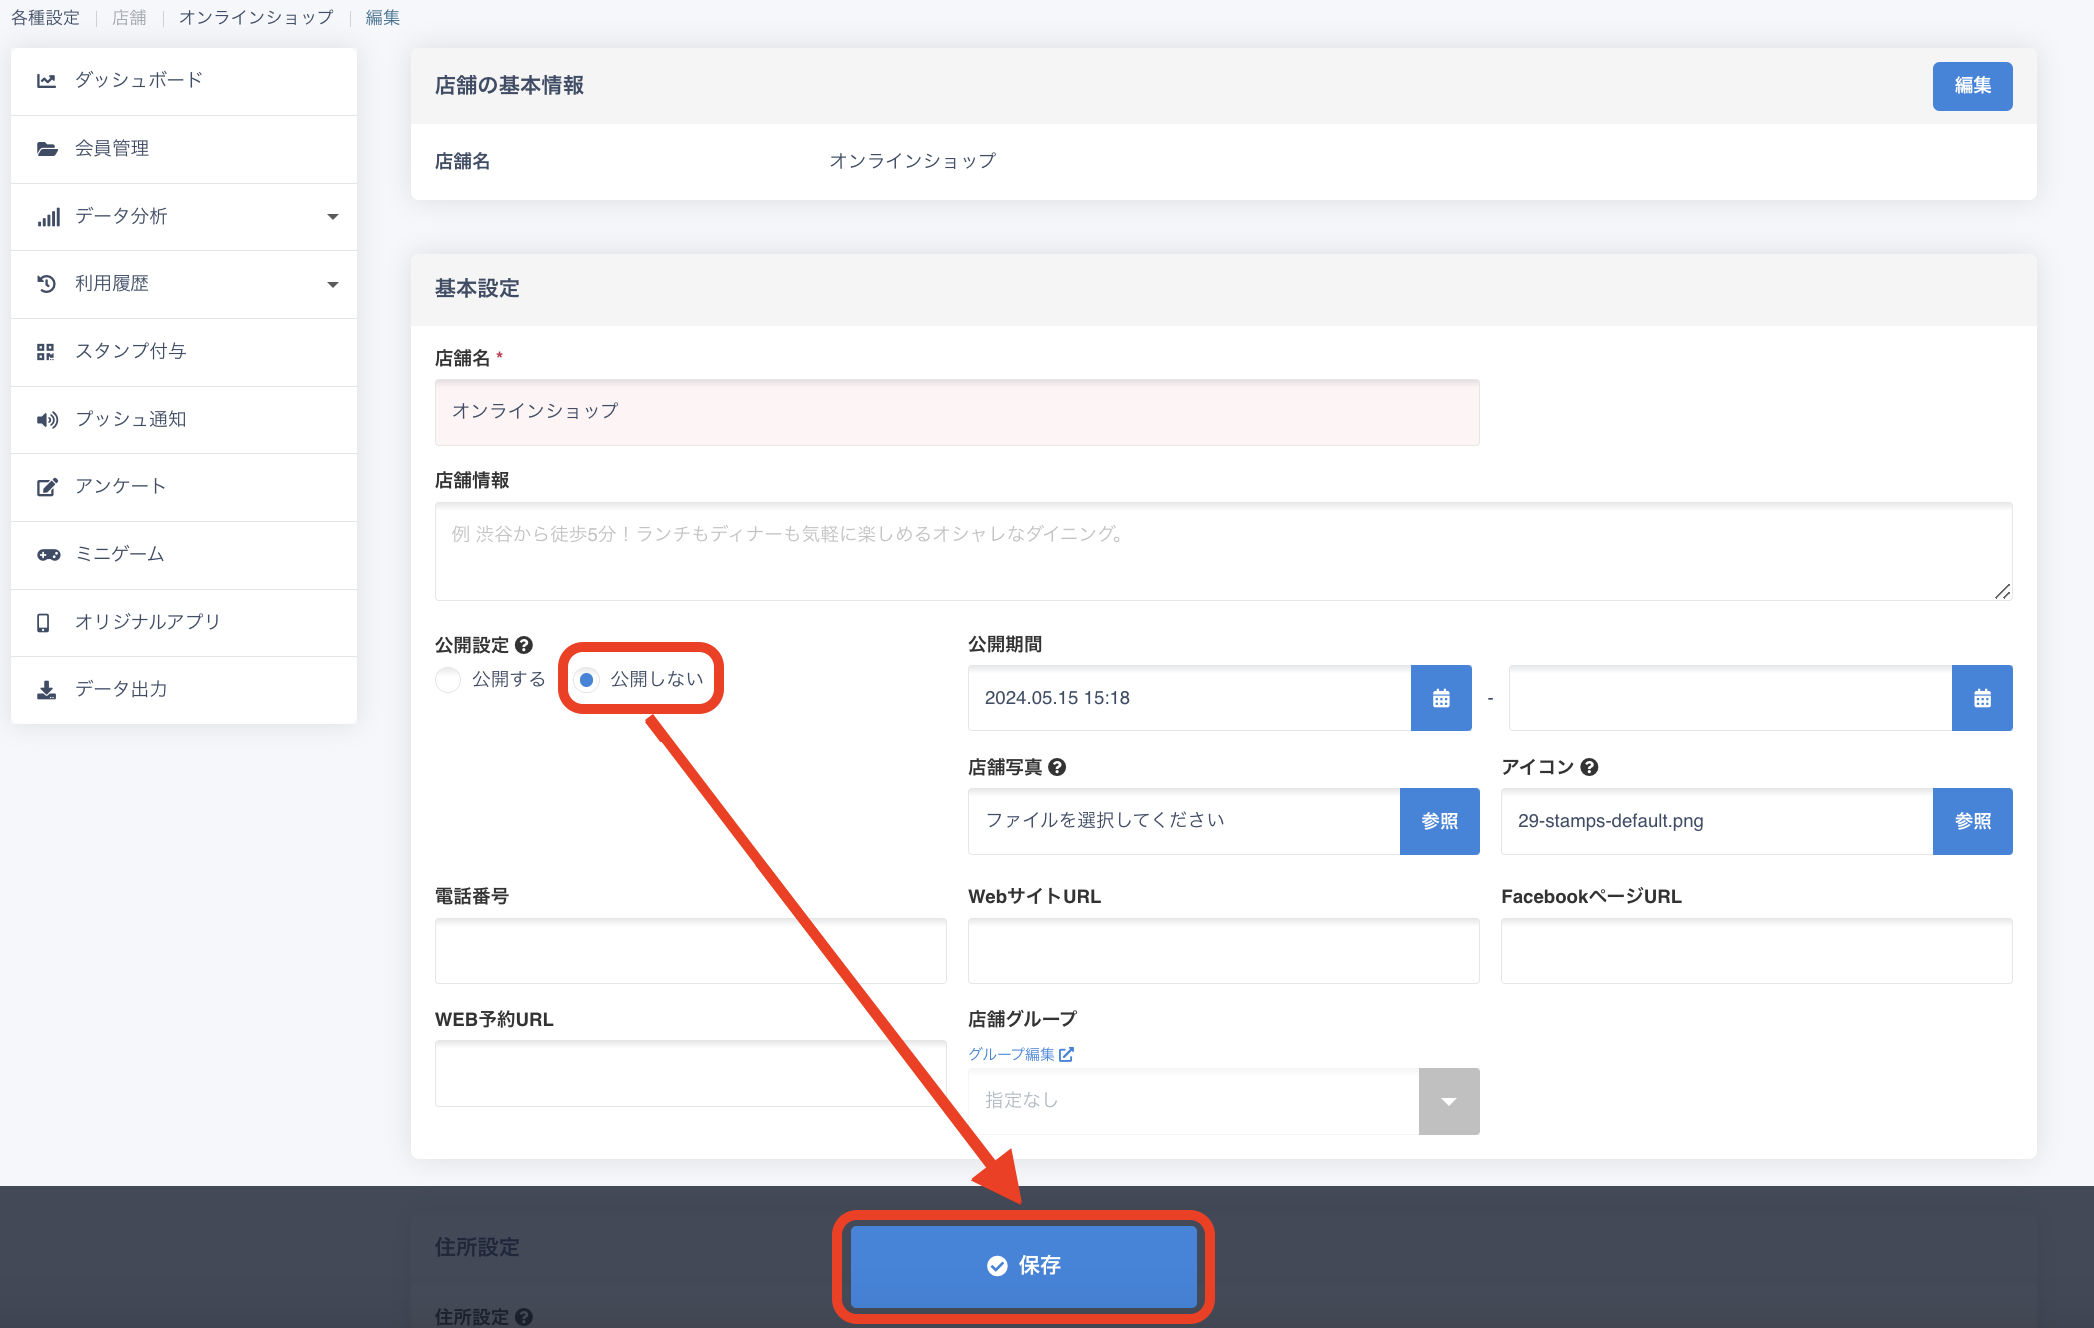
Task: Expand the 利用履歴 sidebar submenu arrow
Action: pos(333,284)
